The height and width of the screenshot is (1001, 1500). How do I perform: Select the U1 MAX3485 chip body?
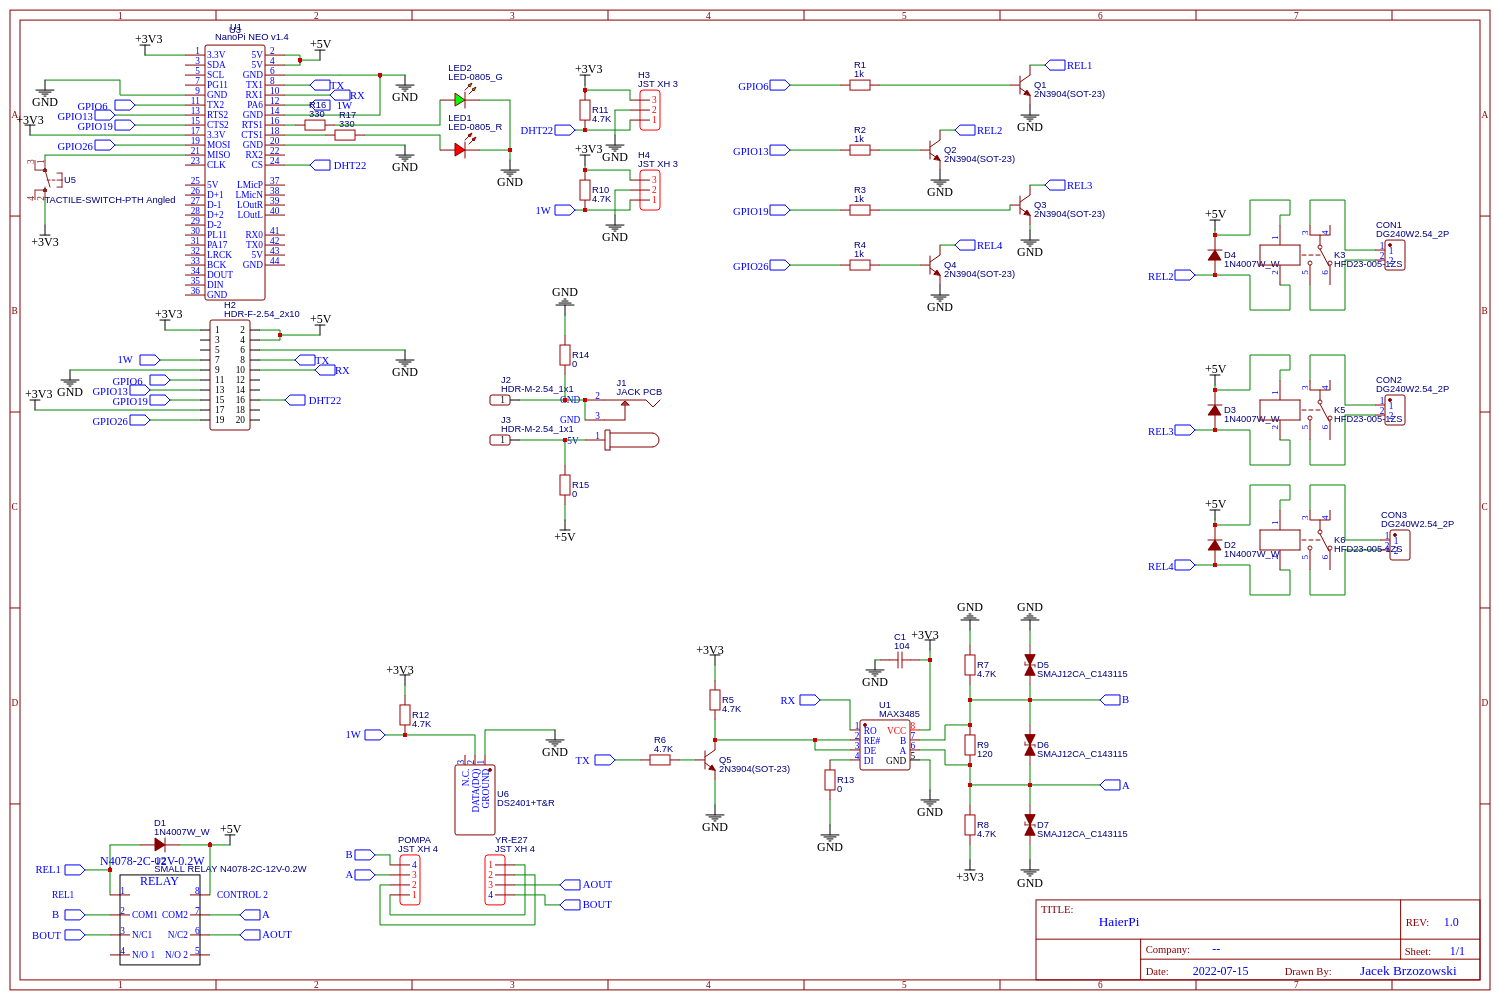pos(885,745)
